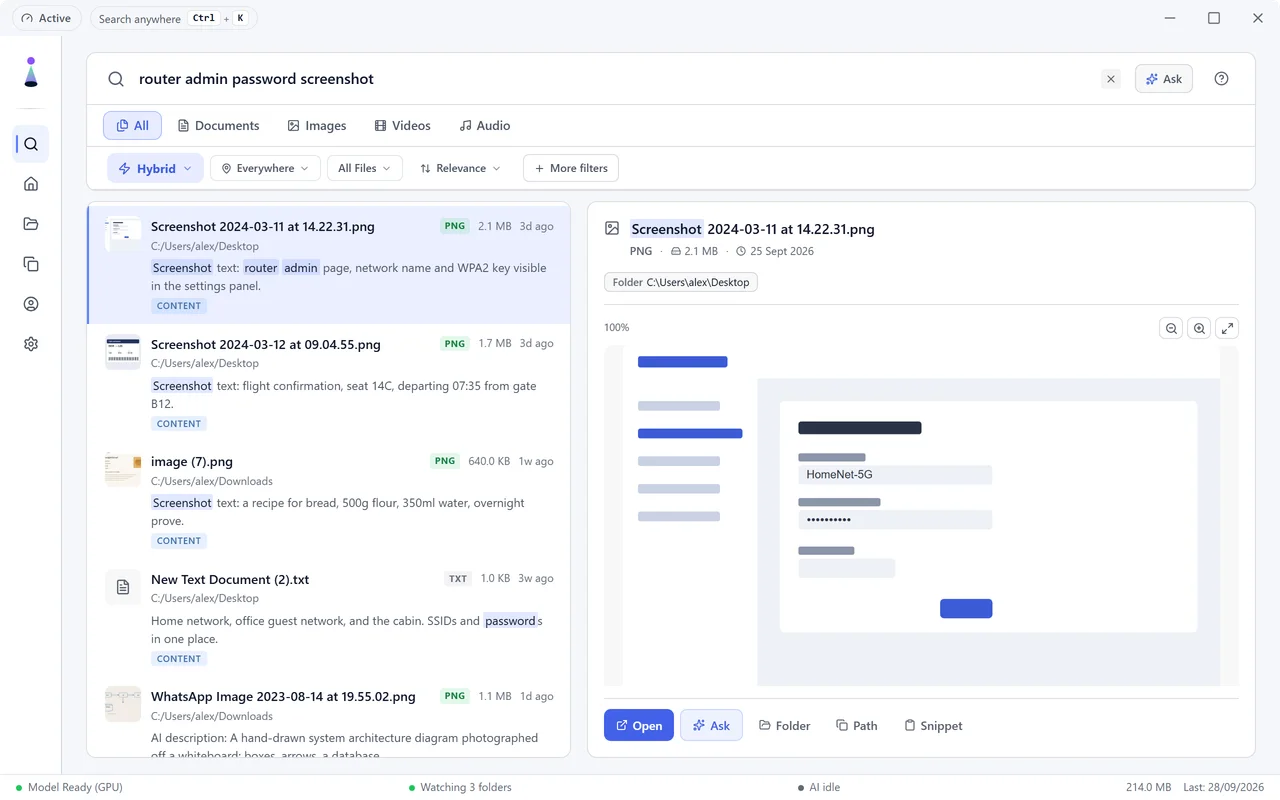
Task: Open Settings gear in sidebar
Action: [x=31, y=344]
